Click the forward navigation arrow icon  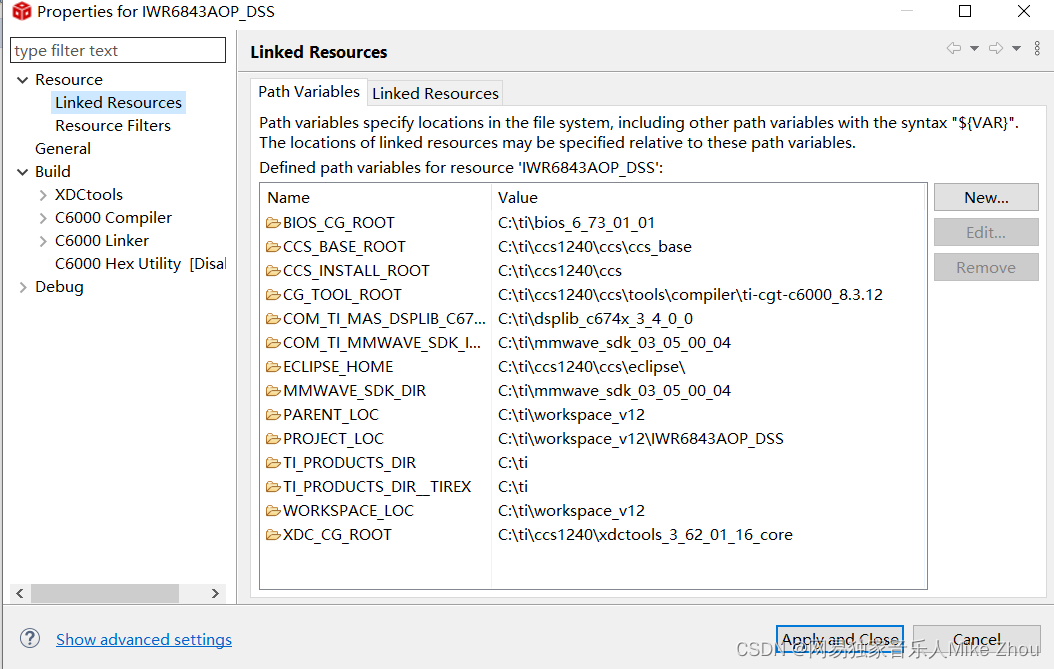(x=996, y=48)
